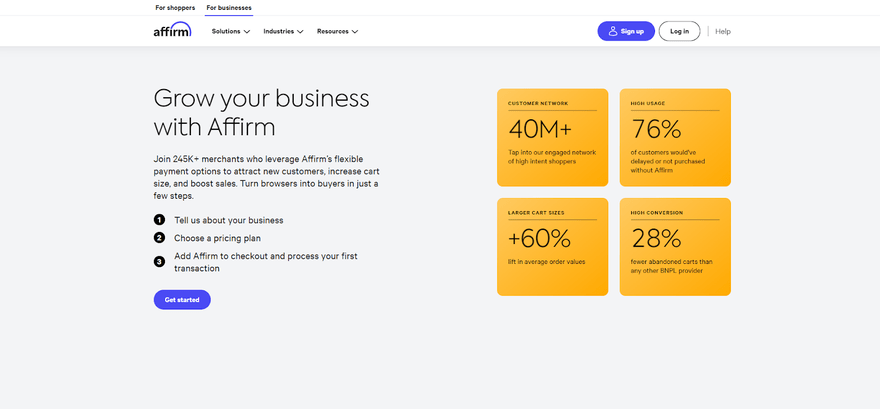Expand the Solutions menu
This screenshot has height=409, width=880.
[231, 31]
